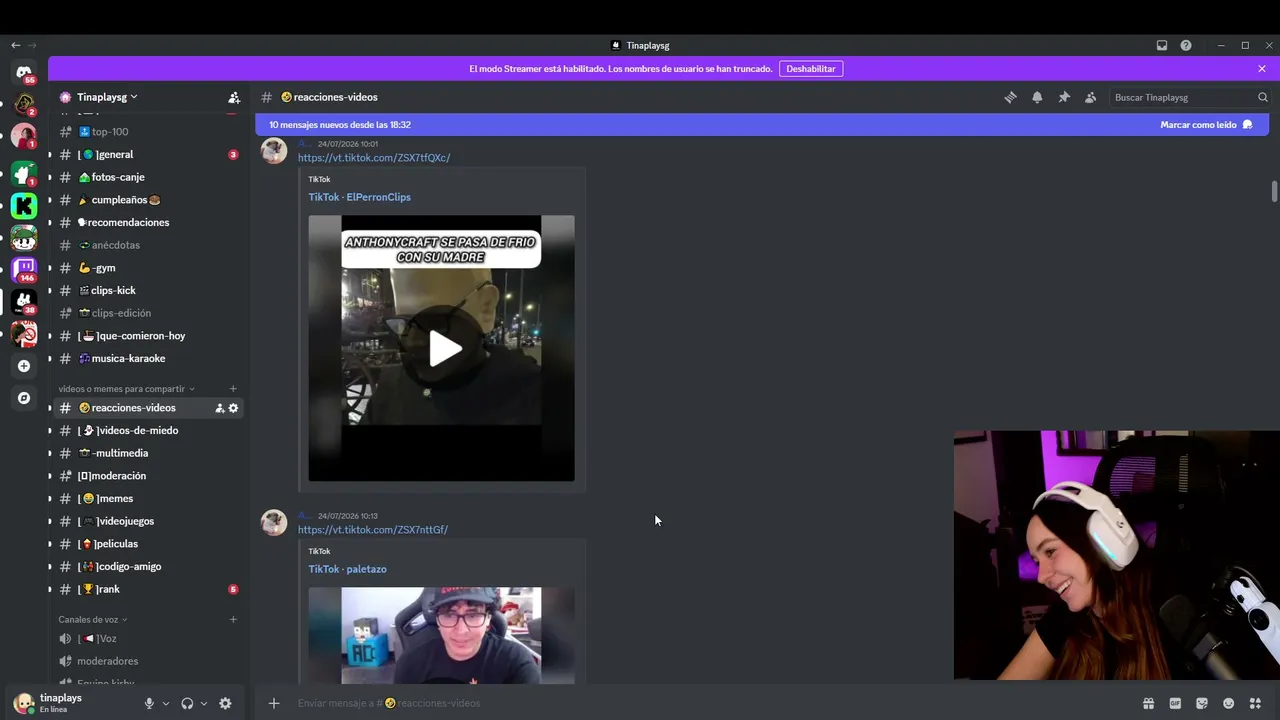Open Inbox icon in title bar
The height and width of the screenshot is (720, 1280).
1162,45
